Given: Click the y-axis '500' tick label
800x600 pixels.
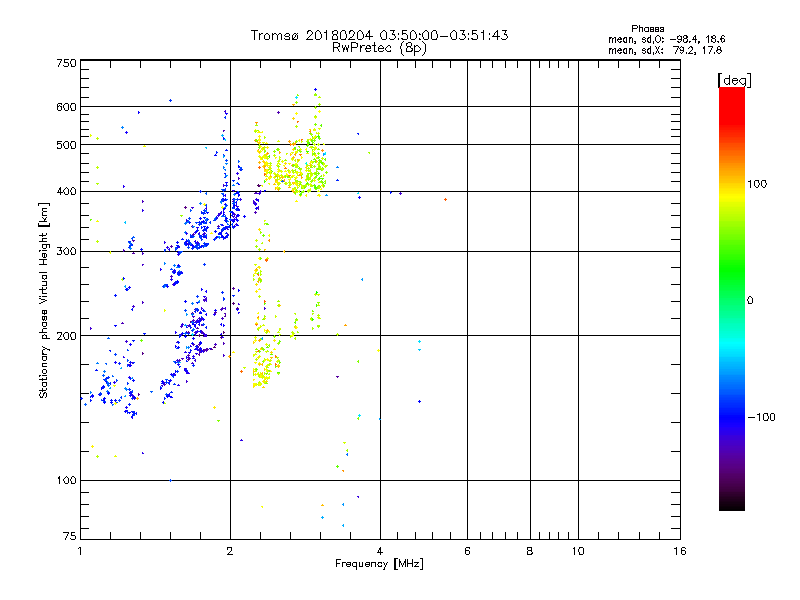Looking at the screenshot, I should [67, 145].
